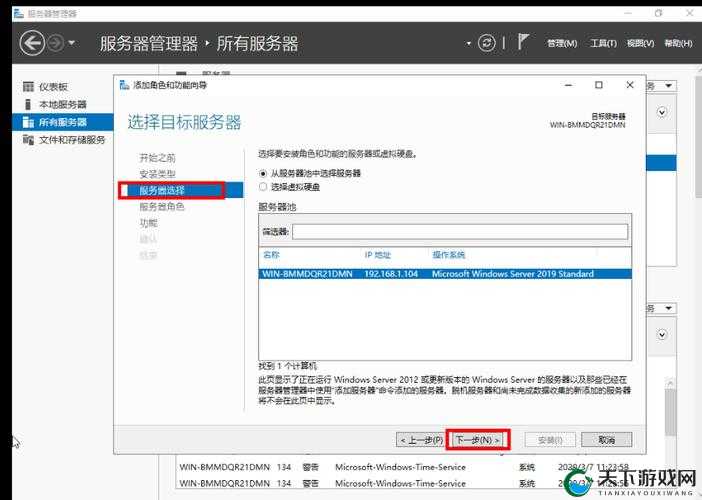Open the 管理(M) menu
The image size is (702, 500).
(562, 43)
